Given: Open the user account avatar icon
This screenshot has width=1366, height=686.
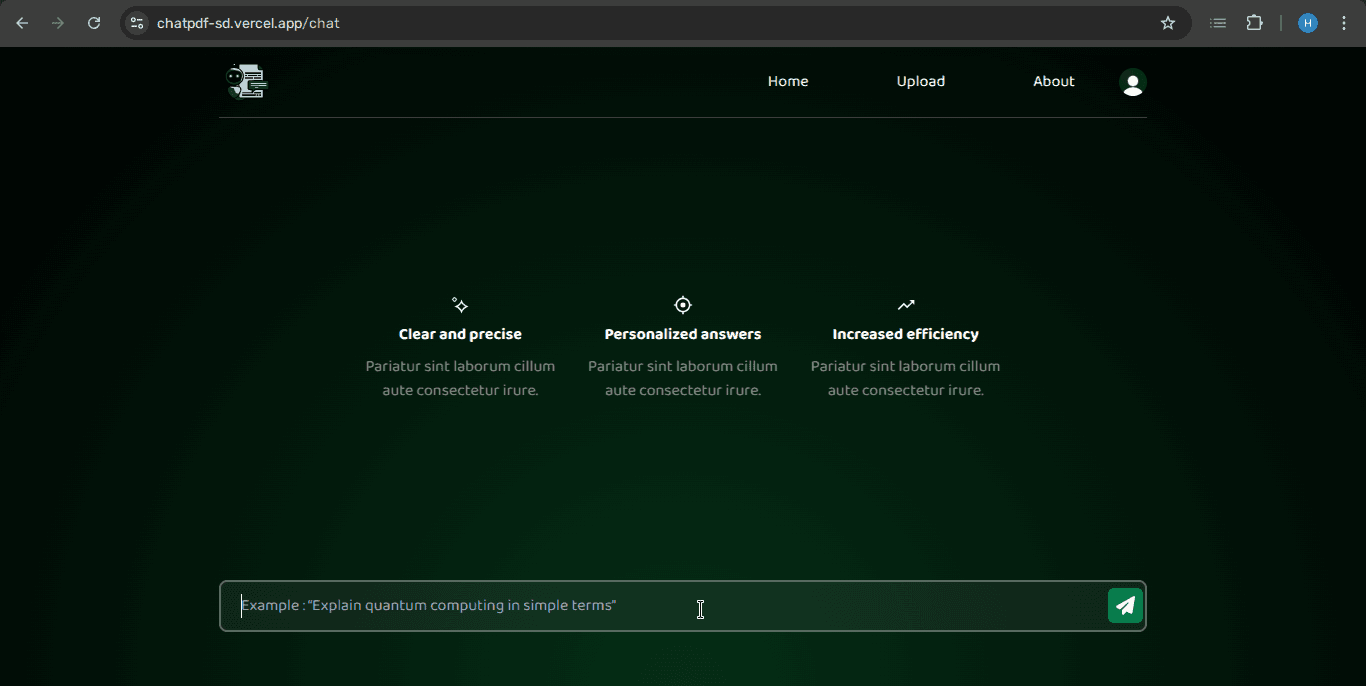Looking at the screenshot, I should (1132, 83).
